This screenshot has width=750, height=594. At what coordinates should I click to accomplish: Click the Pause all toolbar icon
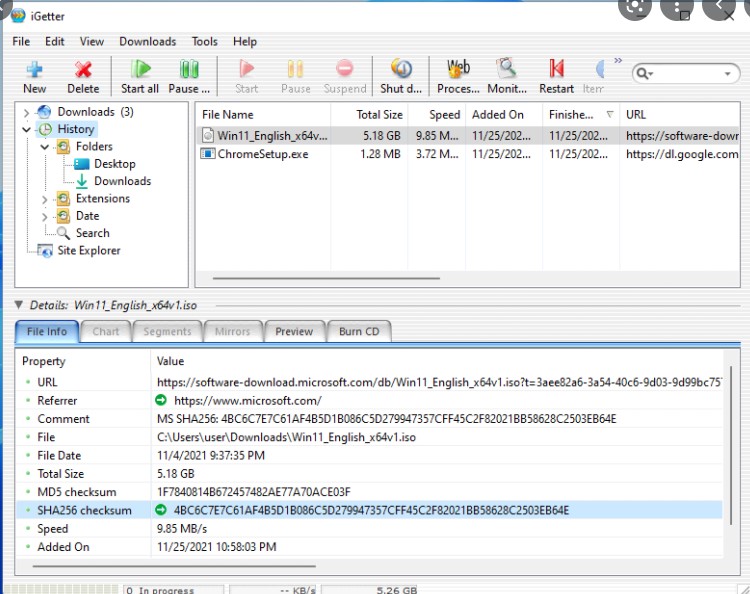(x=189, y=69)
